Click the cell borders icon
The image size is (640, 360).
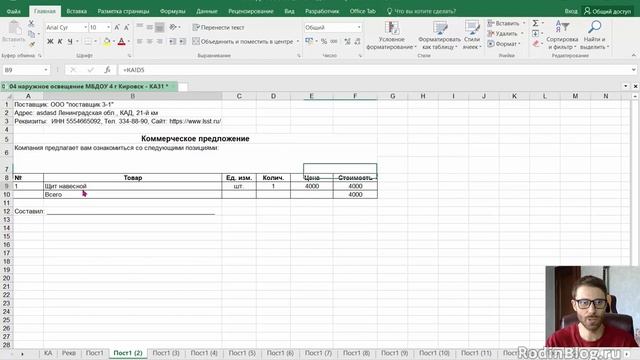pos(88,41)
